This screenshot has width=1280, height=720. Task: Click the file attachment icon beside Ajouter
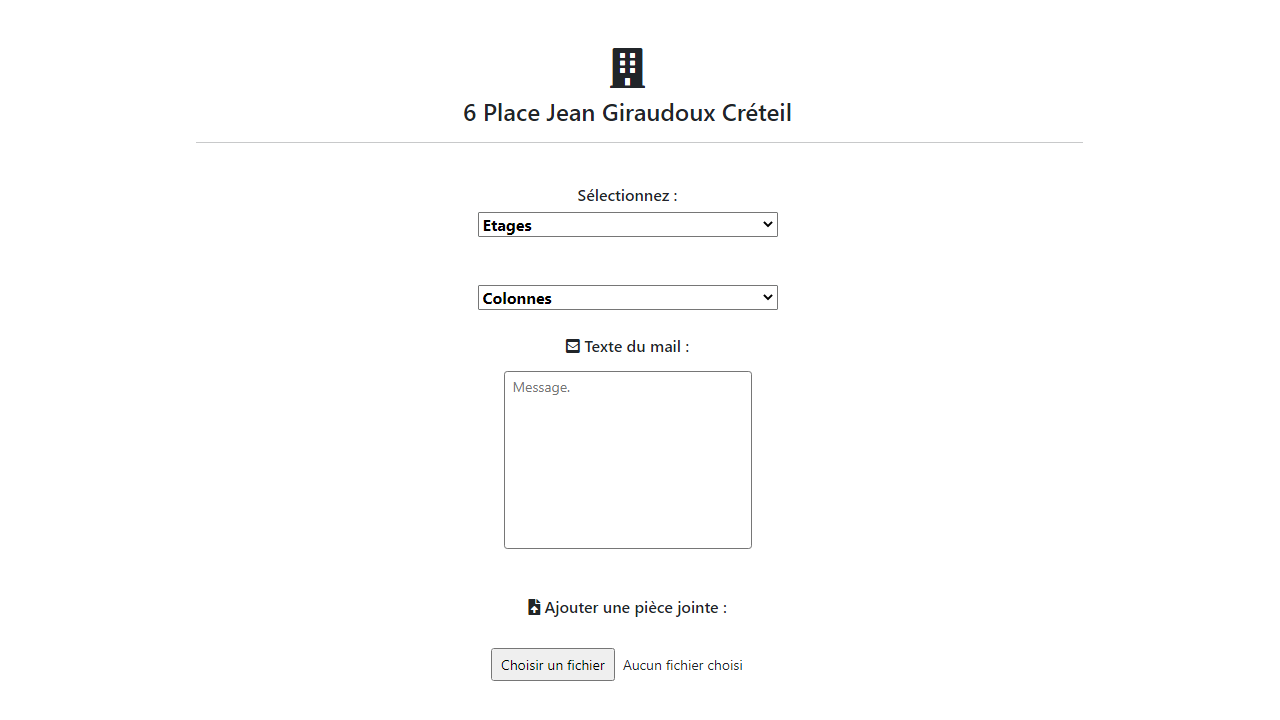pos(534,607)
